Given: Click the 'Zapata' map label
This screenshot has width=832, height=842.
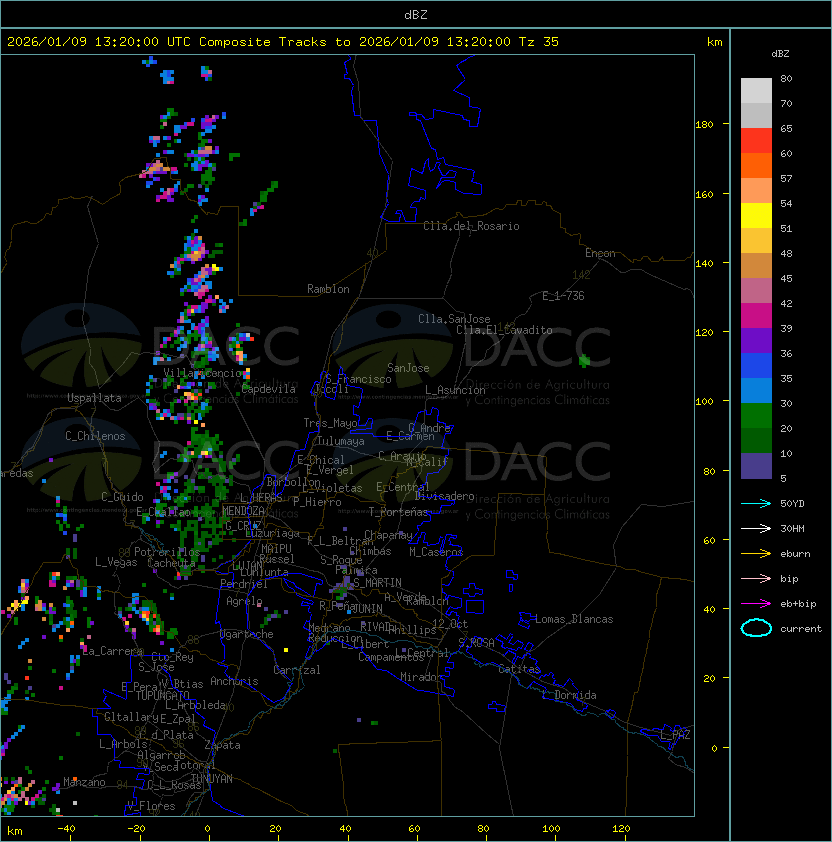Looking at the screenshot, I should coord(222,745).
